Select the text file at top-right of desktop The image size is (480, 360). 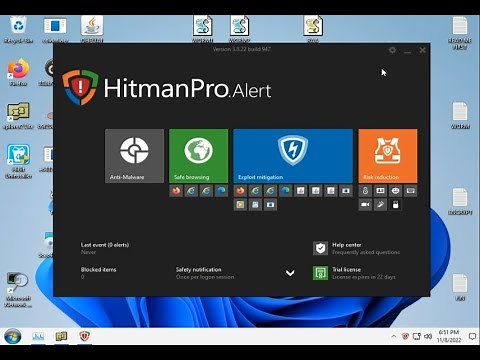pos(460,33)
